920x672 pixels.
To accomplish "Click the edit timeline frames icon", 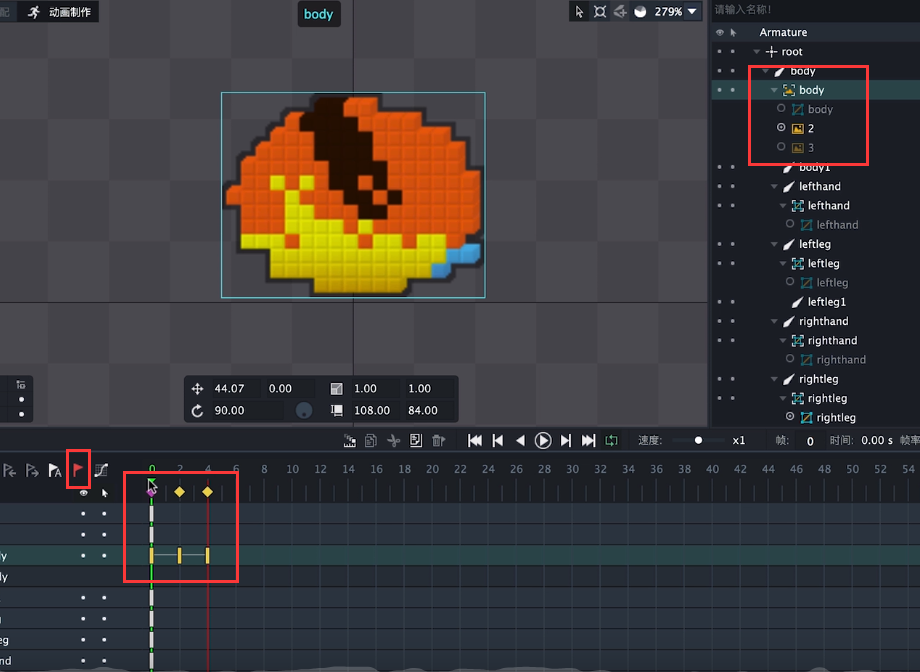I will pyautogui.click(x=350, y=441).
